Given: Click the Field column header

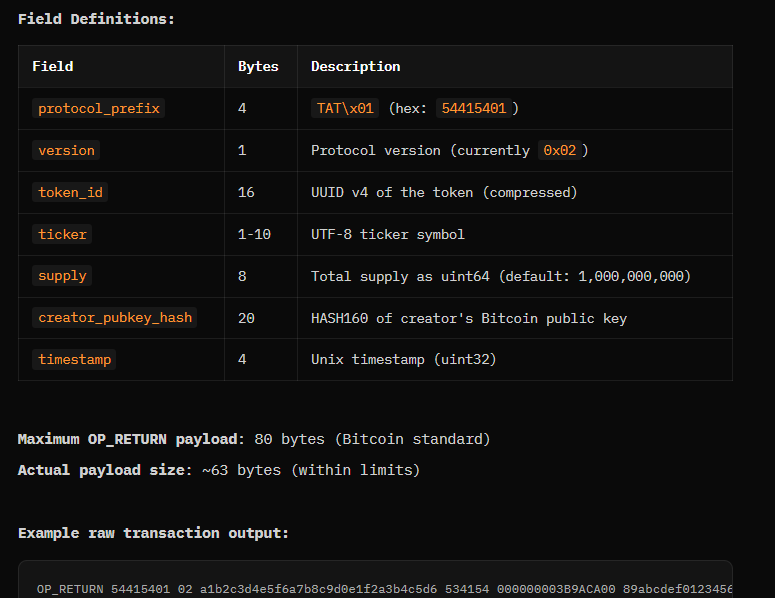Looking at the screenshot, I should point(52,66).
